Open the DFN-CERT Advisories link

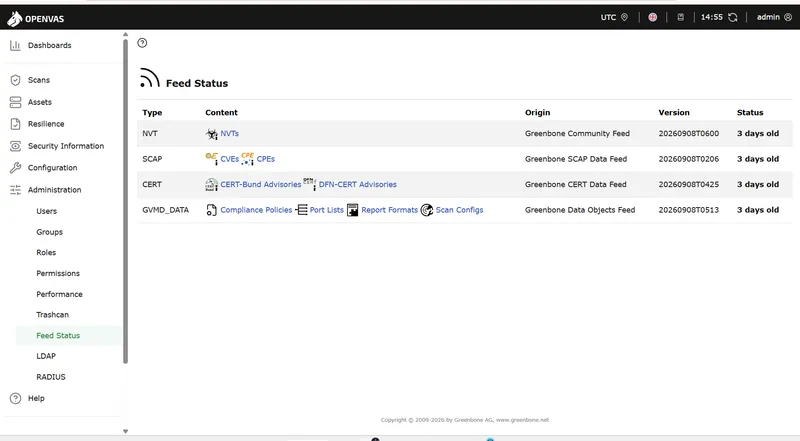(358, 185)
